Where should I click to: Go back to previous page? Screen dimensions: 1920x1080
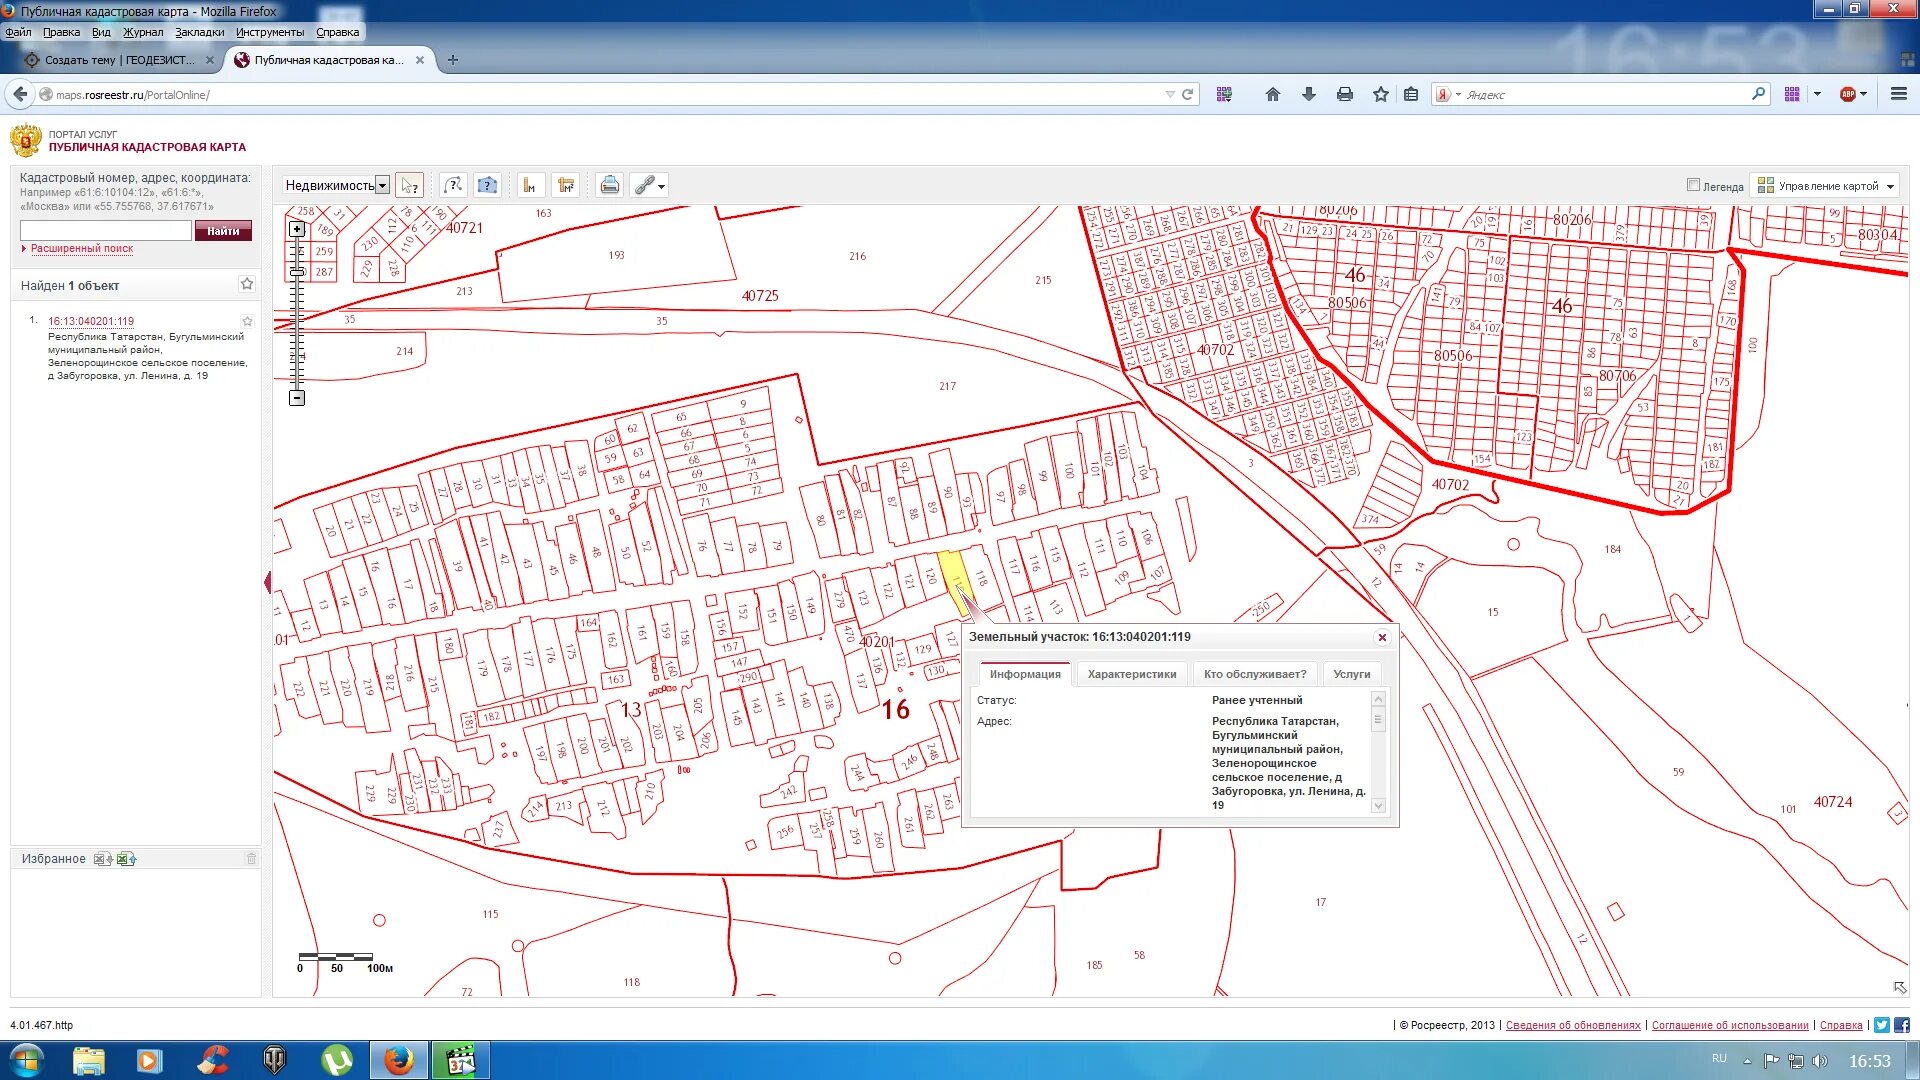pyautogui.click(x=20, y=94)
